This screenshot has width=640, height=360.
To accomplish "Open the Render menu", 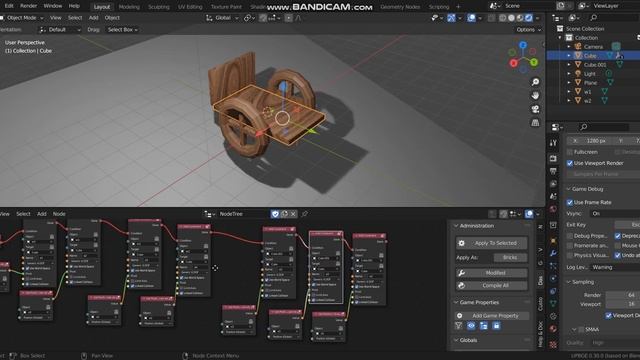I will (x=29, y=6).
